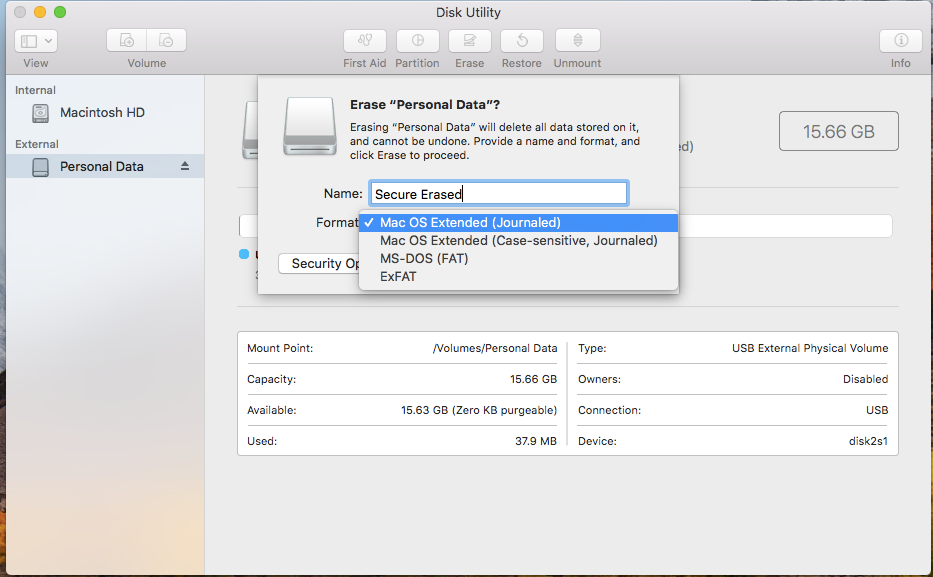933x577 pixels.
Task: Open the Info inspector
Action: click(901, 40)
